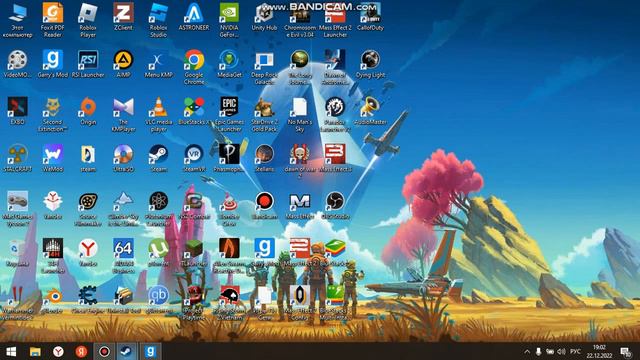
Task: Select the dawn of war 2 shortcut
Action: pos(300,161)
